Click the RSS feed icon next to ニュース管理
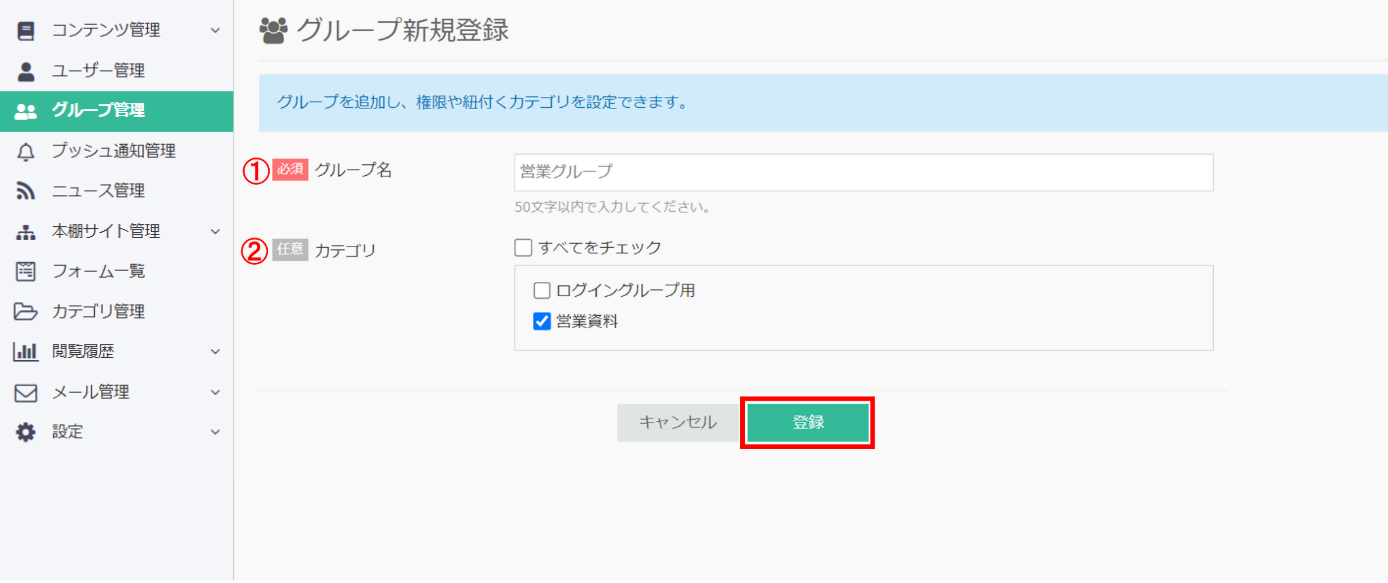The width and height of the screenshot is (1388, 583). click(25, 191)
